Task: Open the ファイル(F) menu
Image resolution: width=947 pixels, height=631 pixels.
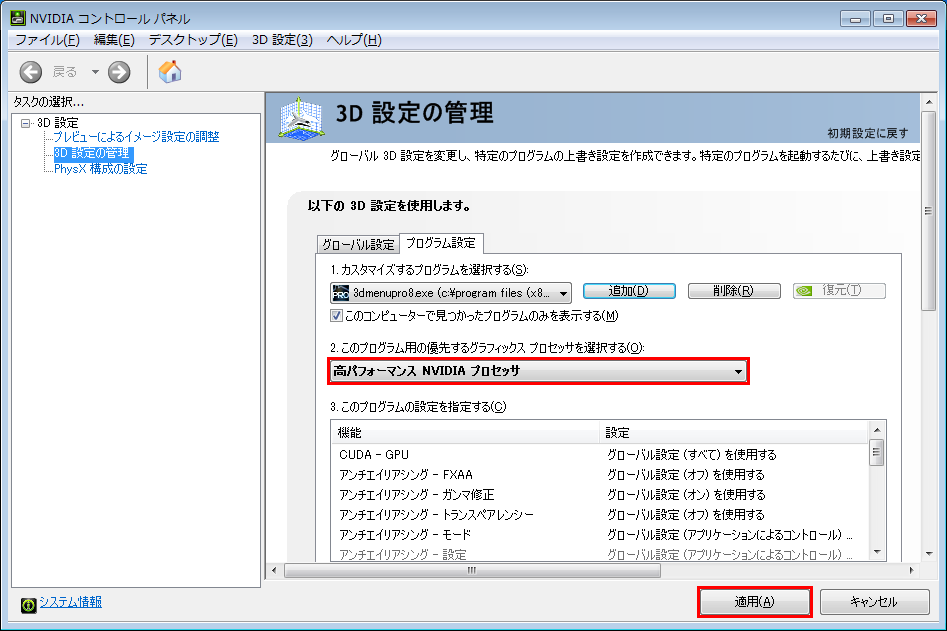Action: (x=47, y=40)
